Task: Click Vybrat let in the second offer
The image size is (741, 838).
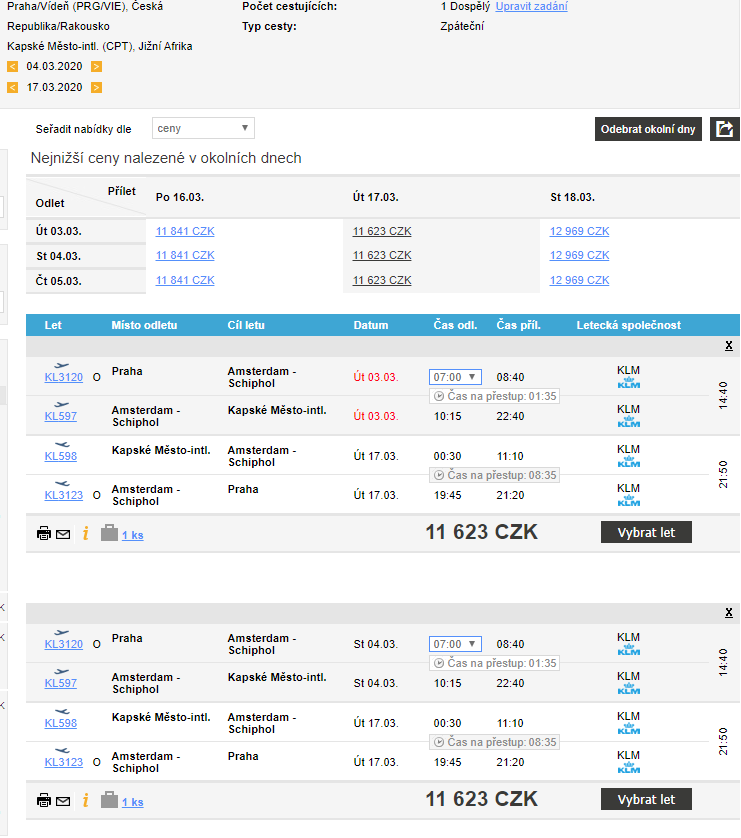Action: point(646,800)
